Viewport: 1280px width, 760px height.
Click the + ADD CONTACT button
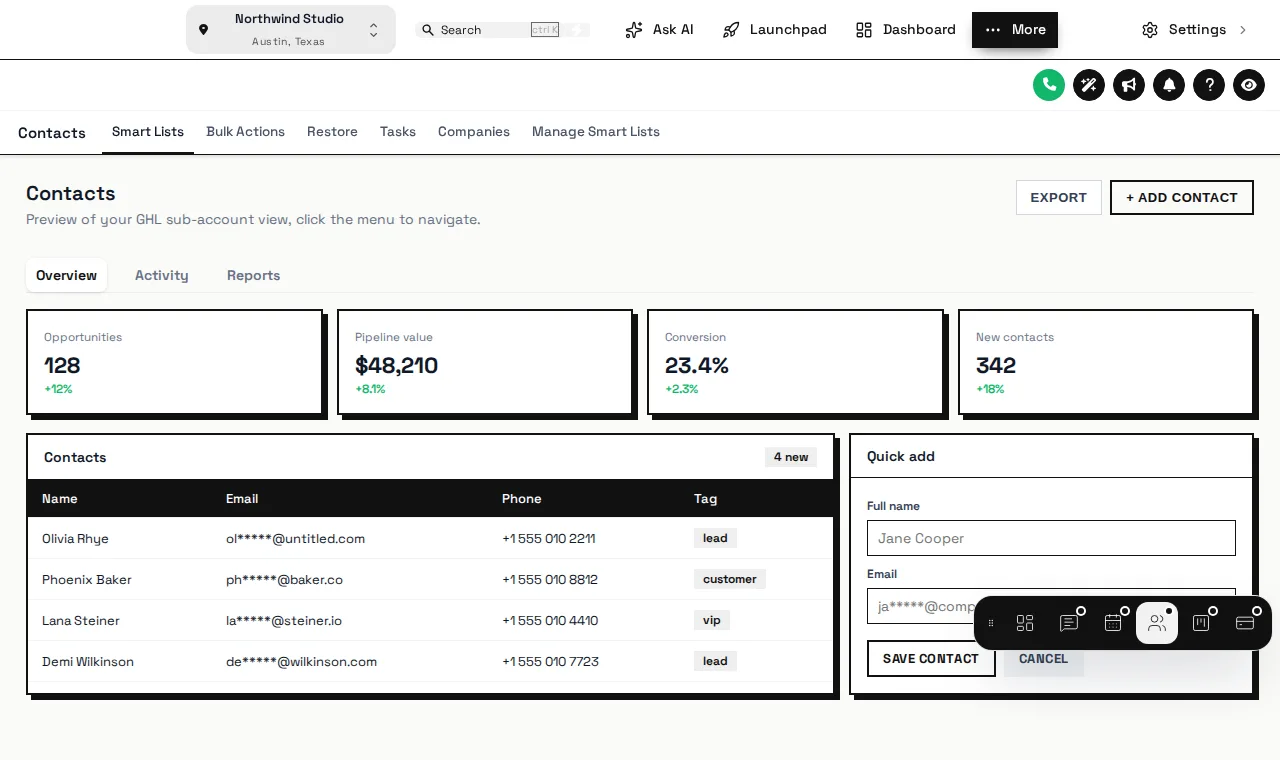pyautogui.click(x=1182, y=197)
